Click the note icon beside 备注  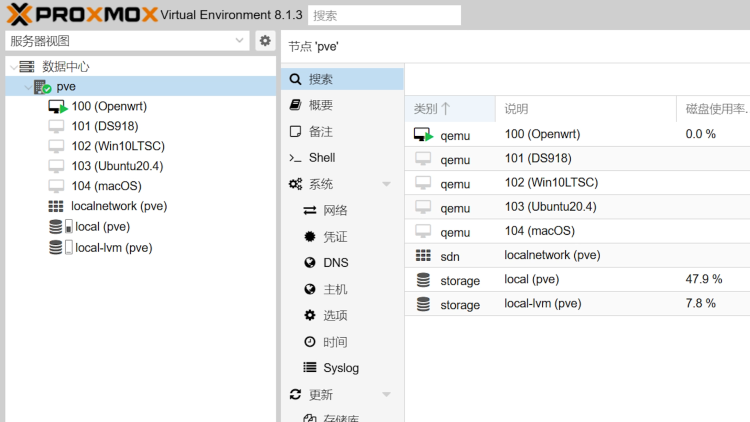pos(296,131)
